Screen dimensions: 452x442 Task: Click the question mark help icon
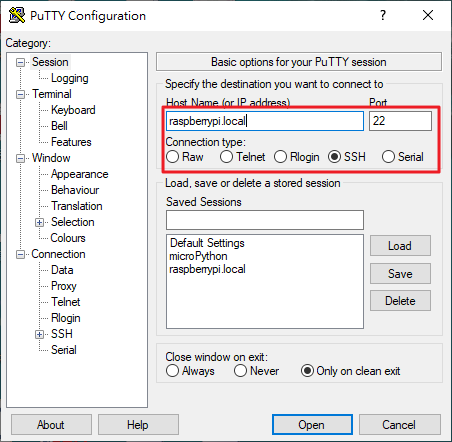click(383, 15)
